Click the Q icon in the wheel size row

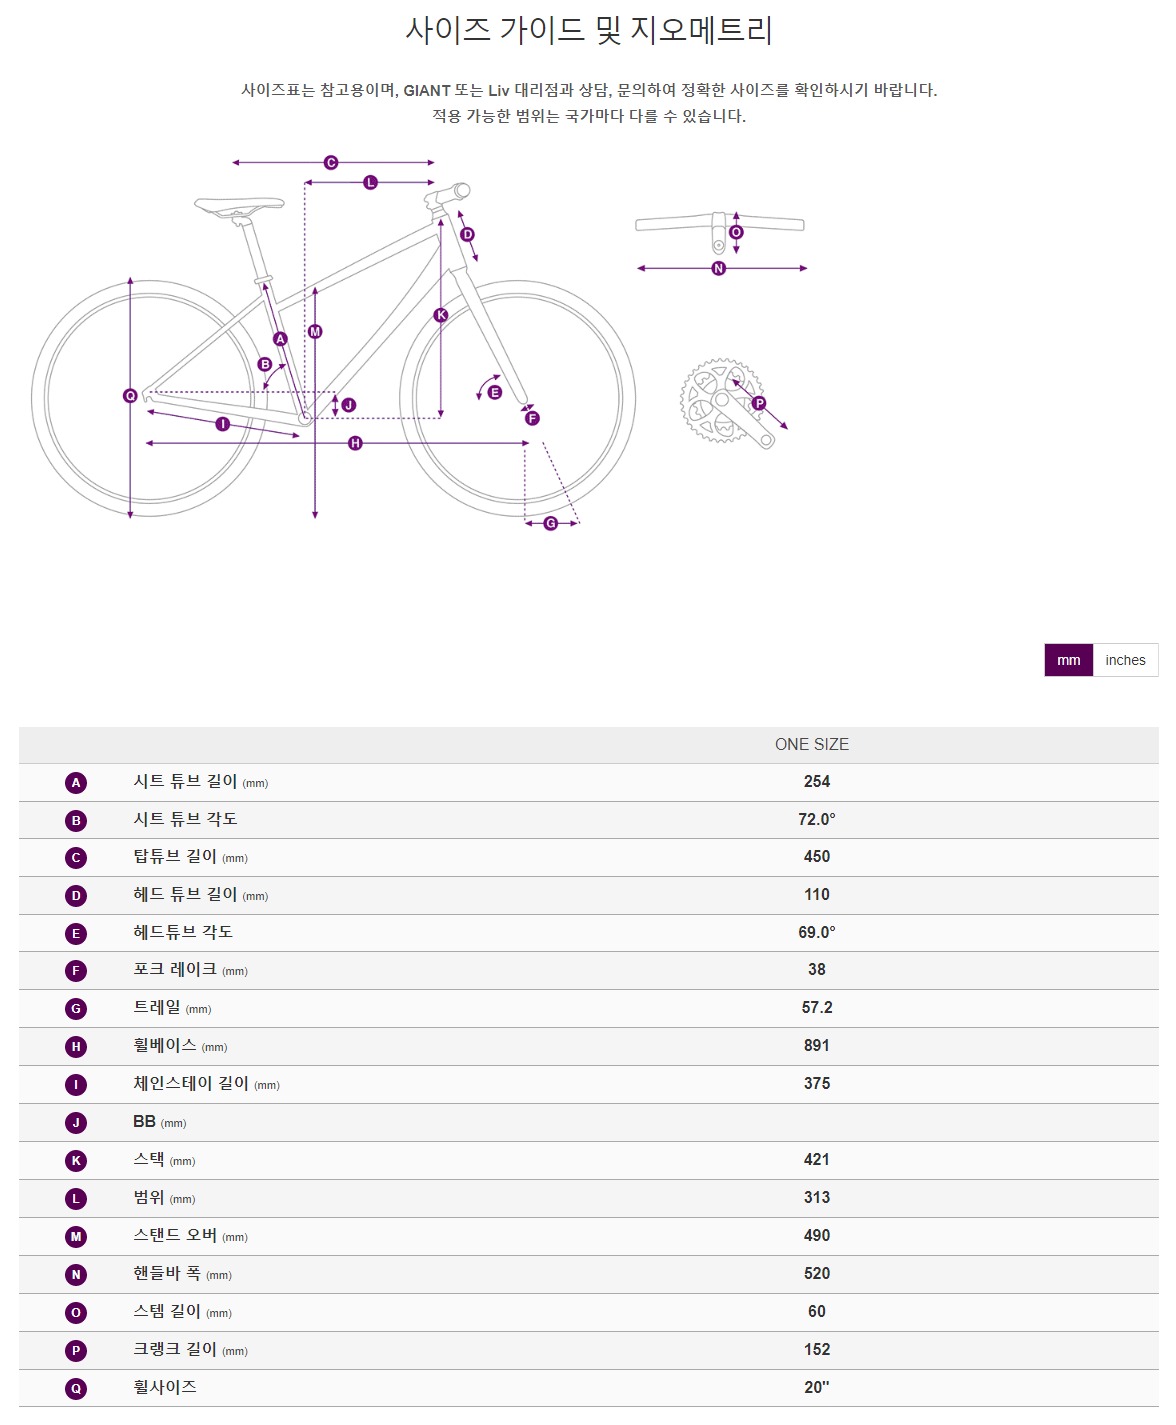coord(76,1389)
